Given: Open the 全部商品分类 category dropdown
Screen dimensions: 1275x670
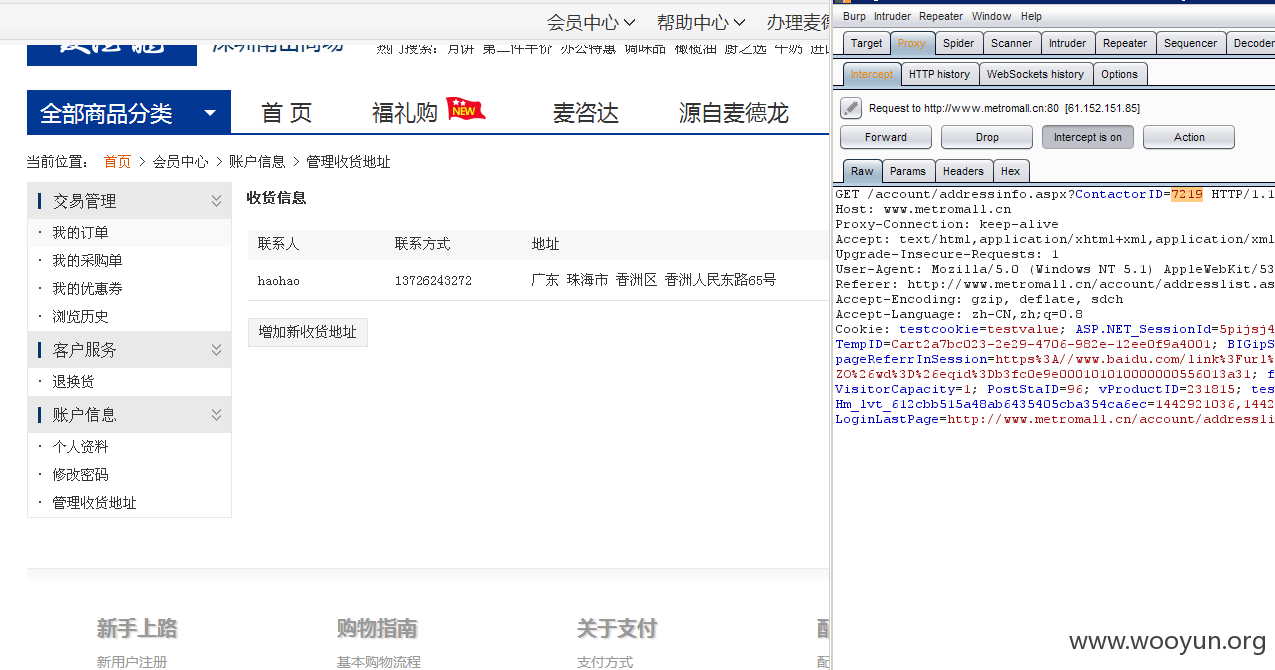Looking at the screenshot, I should 129,112.
